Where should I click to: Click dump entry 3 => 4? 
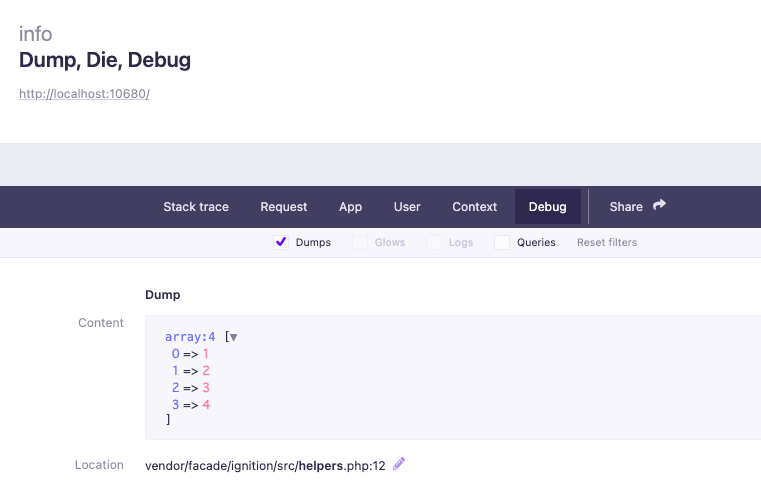click(191, 404)
